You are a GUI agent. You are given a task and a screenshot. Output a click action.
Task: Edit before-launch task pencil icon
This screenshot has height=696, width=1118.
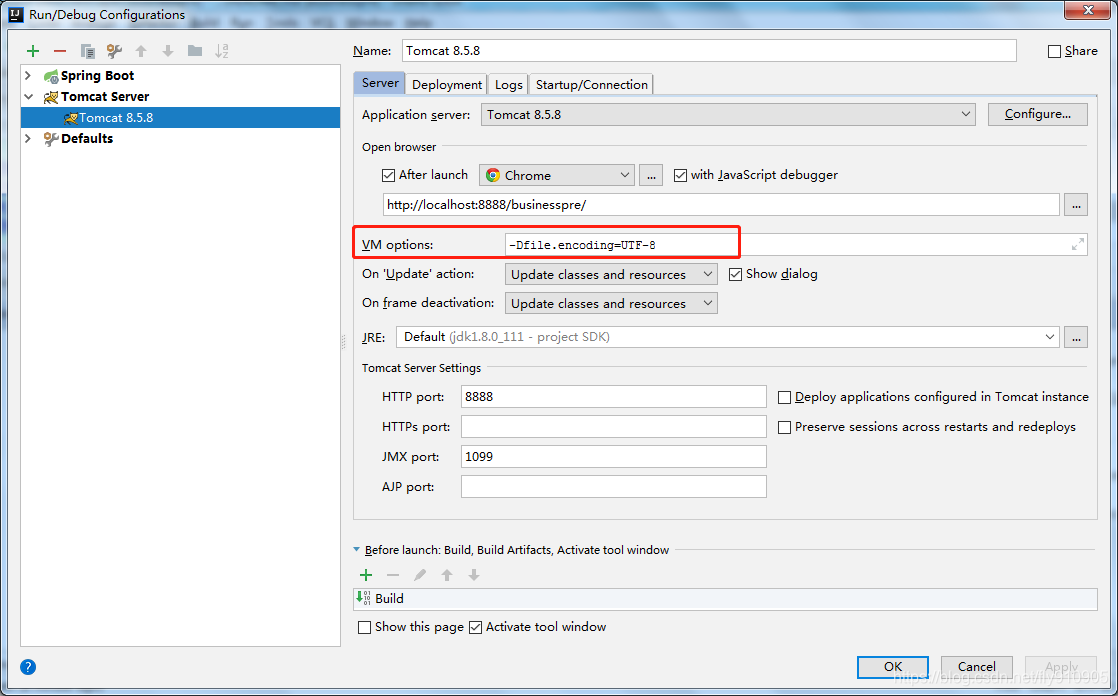coord(420,575)
